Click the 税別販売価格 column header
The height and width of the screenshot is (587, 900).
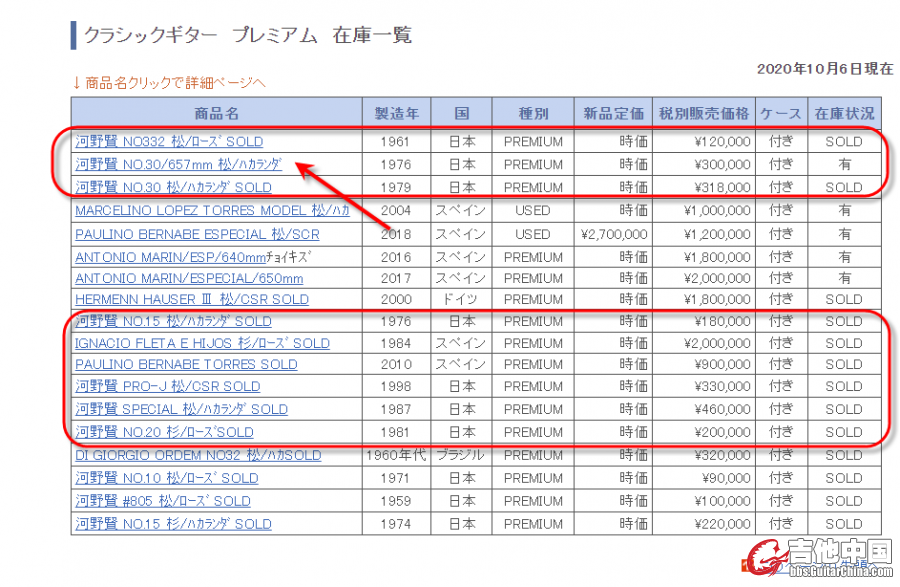(704, 113)
